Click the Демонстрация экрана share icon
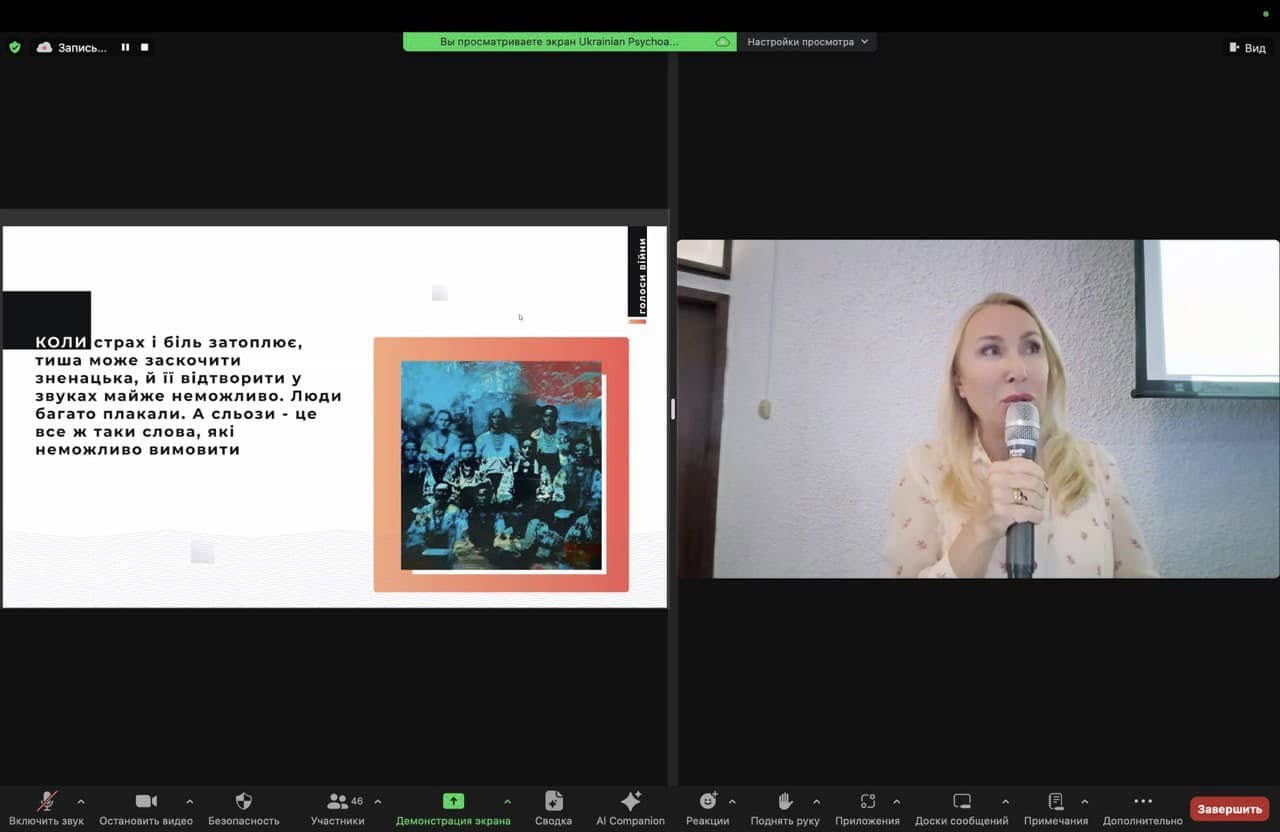This screenshot has height=832, width=1280. click(x=453, y=801)
